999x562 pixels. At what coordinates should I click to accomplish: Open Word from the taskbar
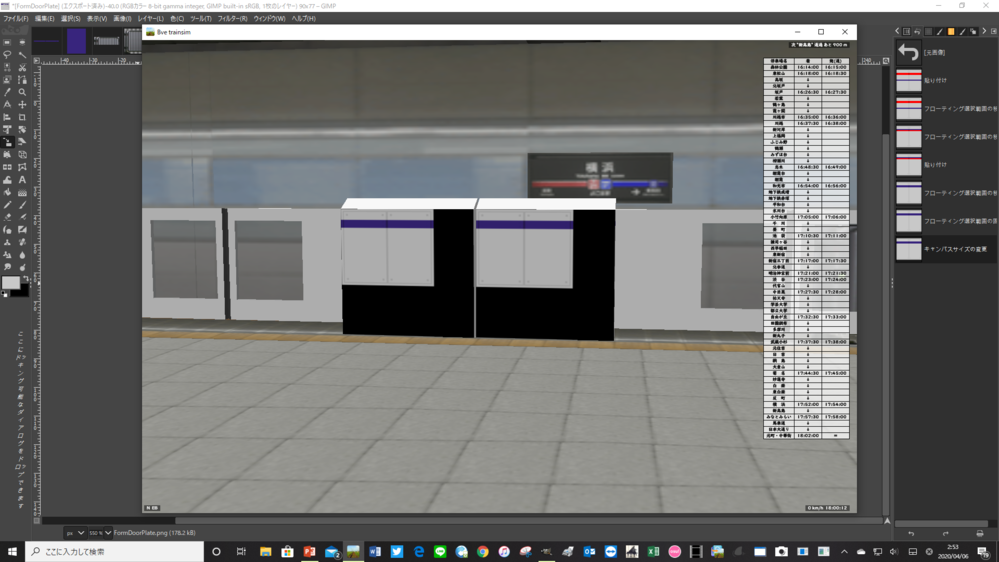click(375, 551)
